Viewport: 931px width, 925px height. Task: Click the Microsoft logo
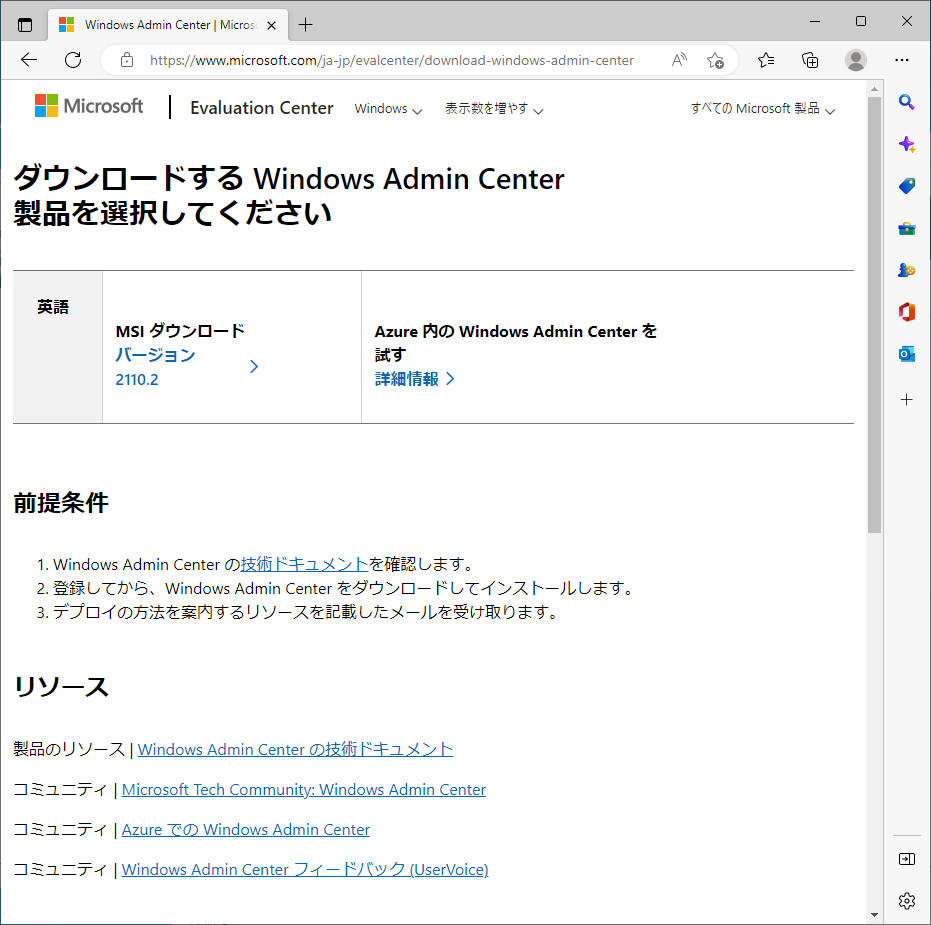89,106
